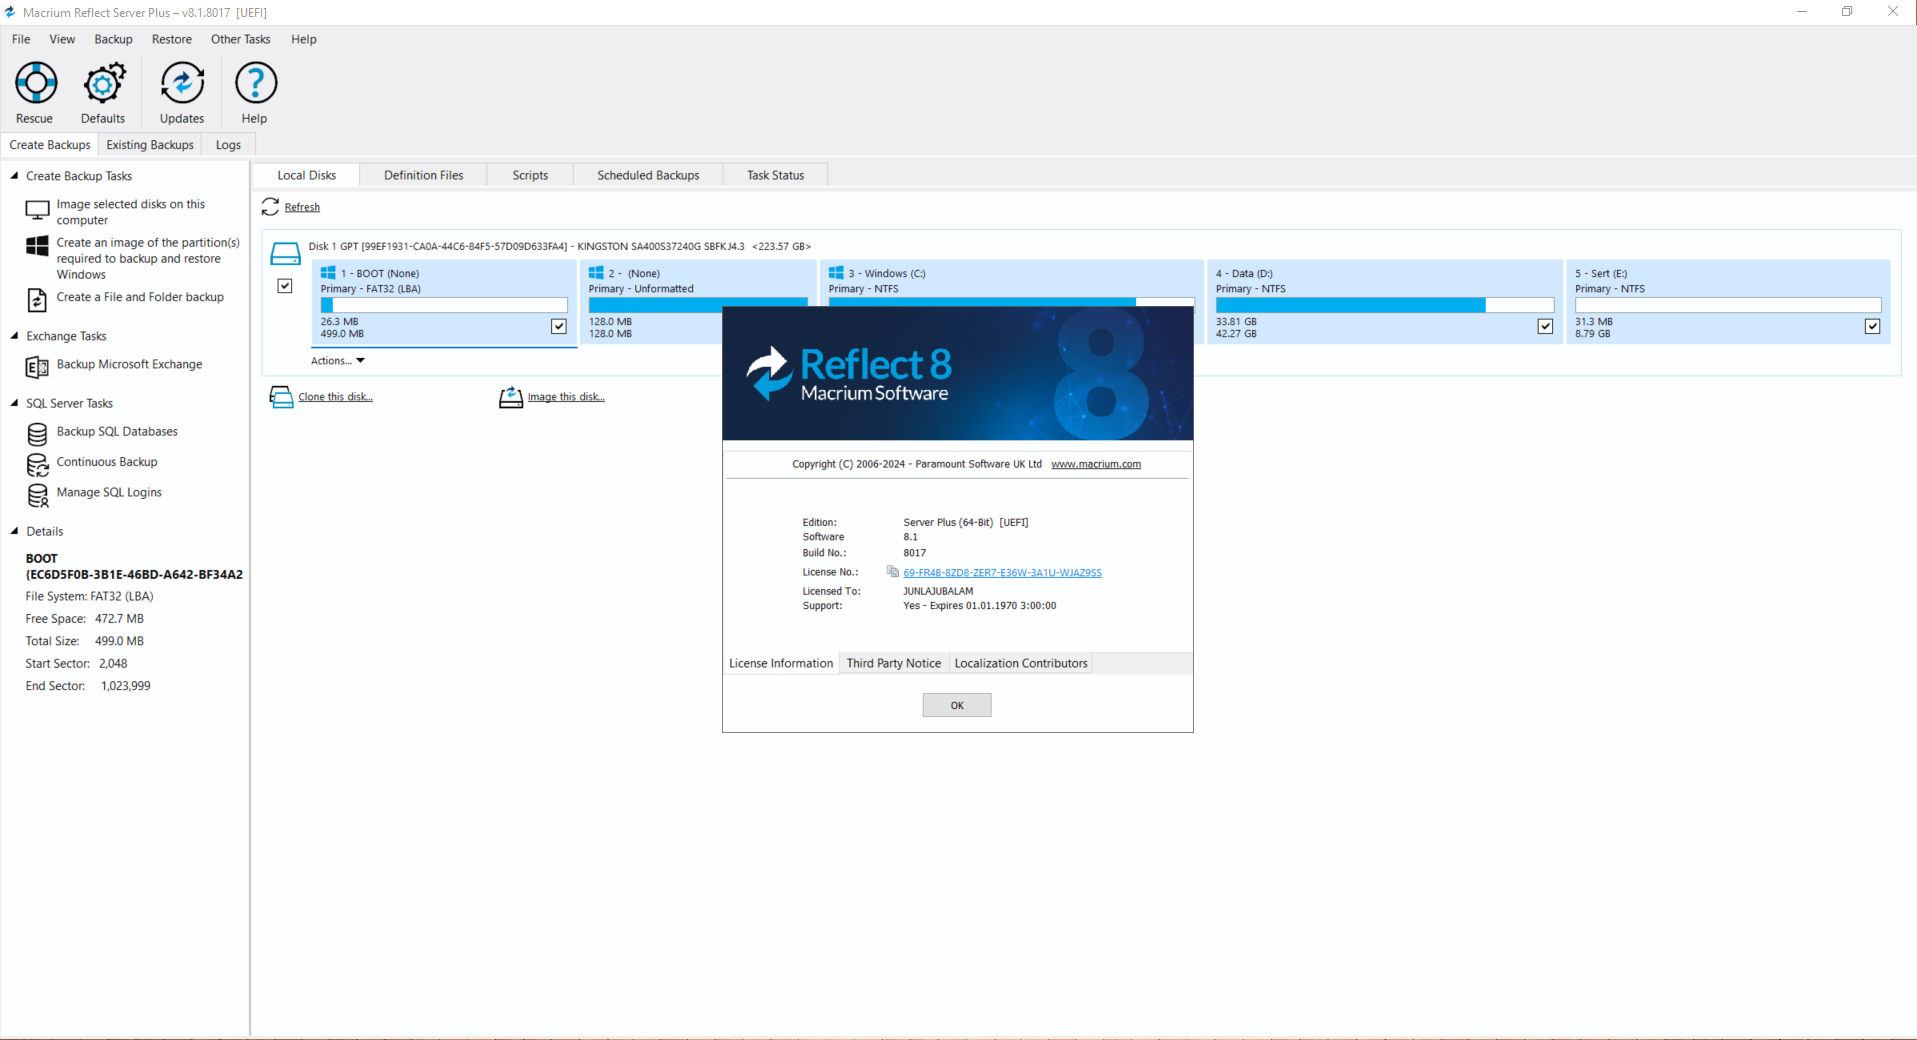The height and width of the screenshot is (1040, 1917).
Task: Select the Create Backups tab
Action: coord(50,145)
